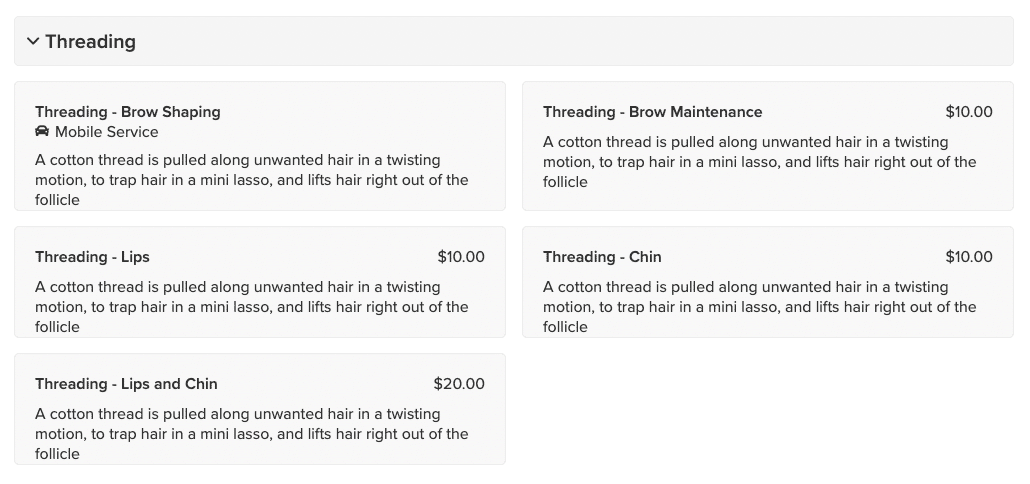Select the Threading - Lips service title
The height and width of the screenshot is (484, 1030).
93,257
